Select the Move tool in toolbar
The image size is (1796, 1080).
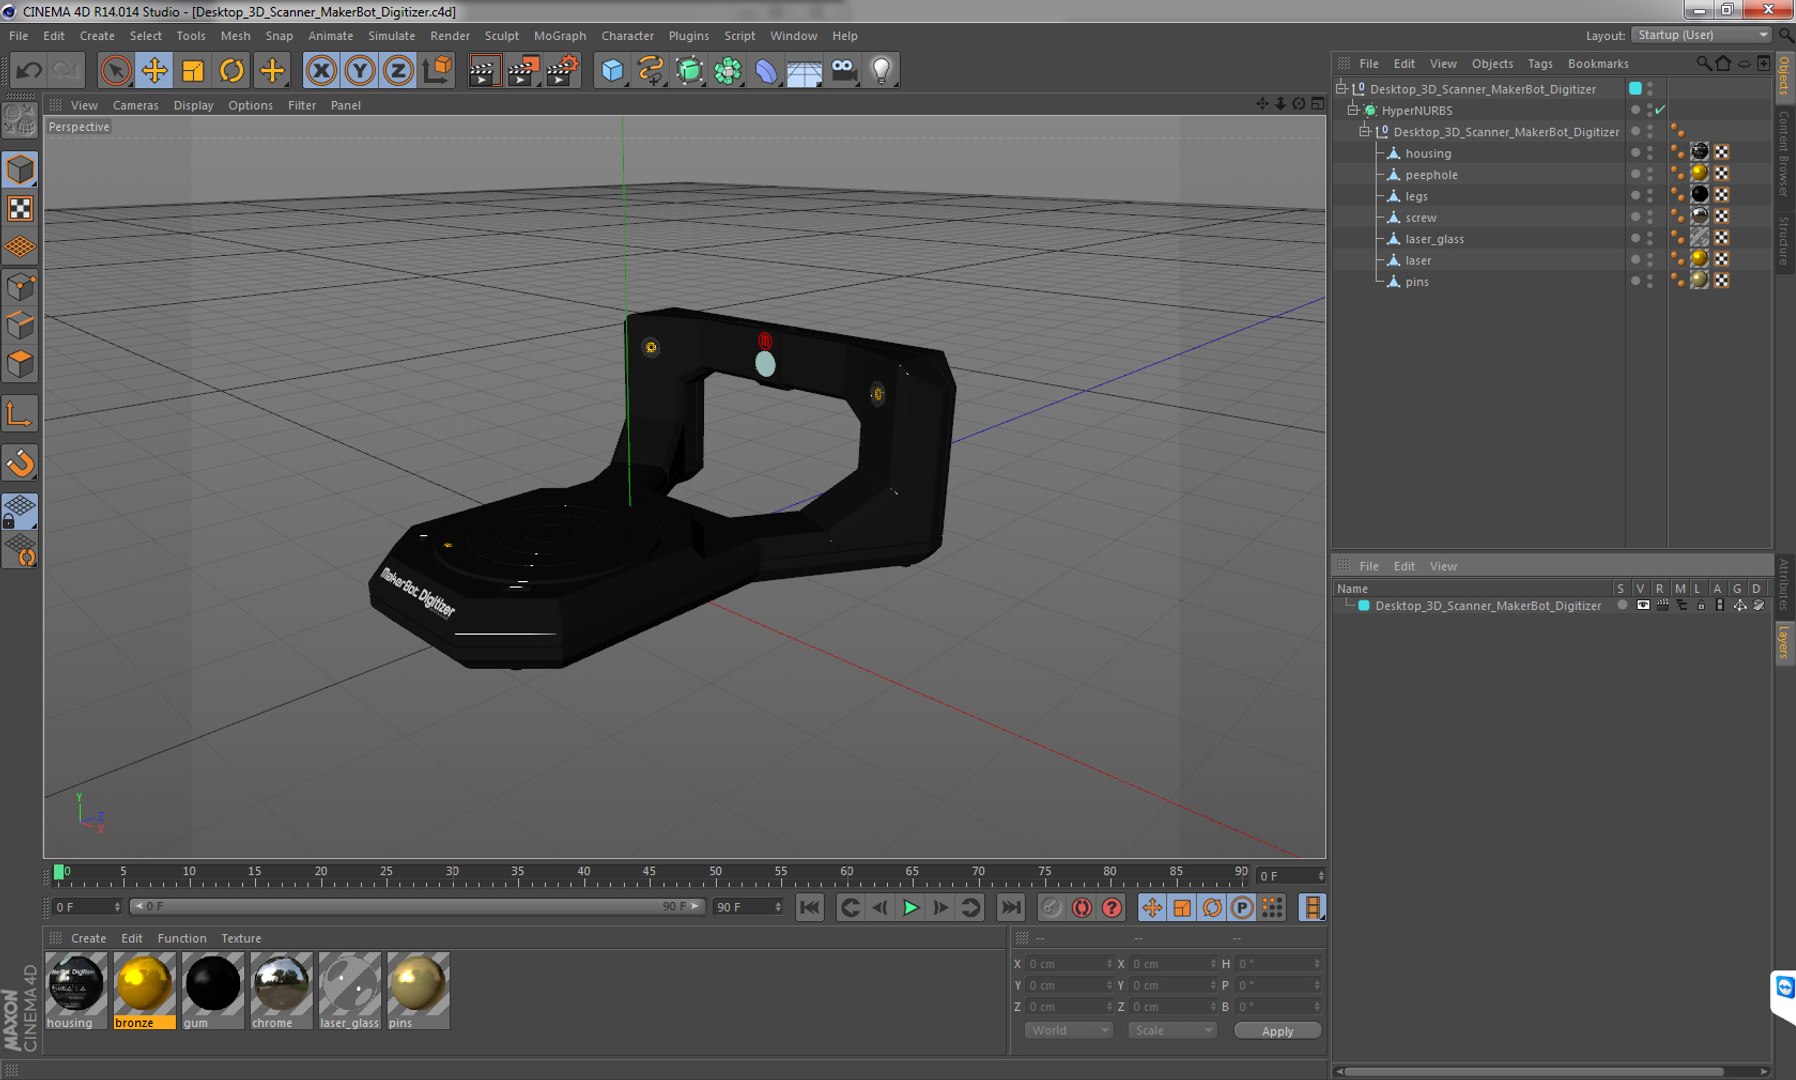154,70
